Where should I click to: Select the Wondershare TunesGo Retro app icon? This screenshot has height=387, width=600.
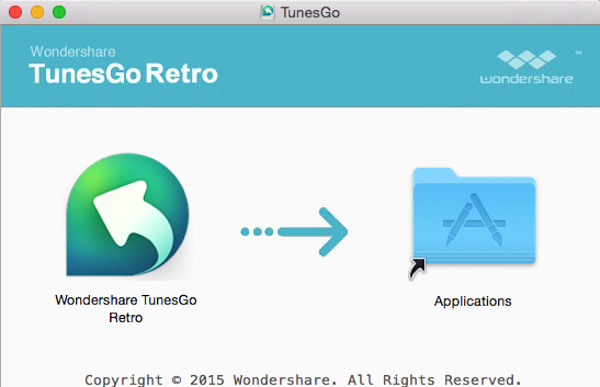click(x=127, y=215)
